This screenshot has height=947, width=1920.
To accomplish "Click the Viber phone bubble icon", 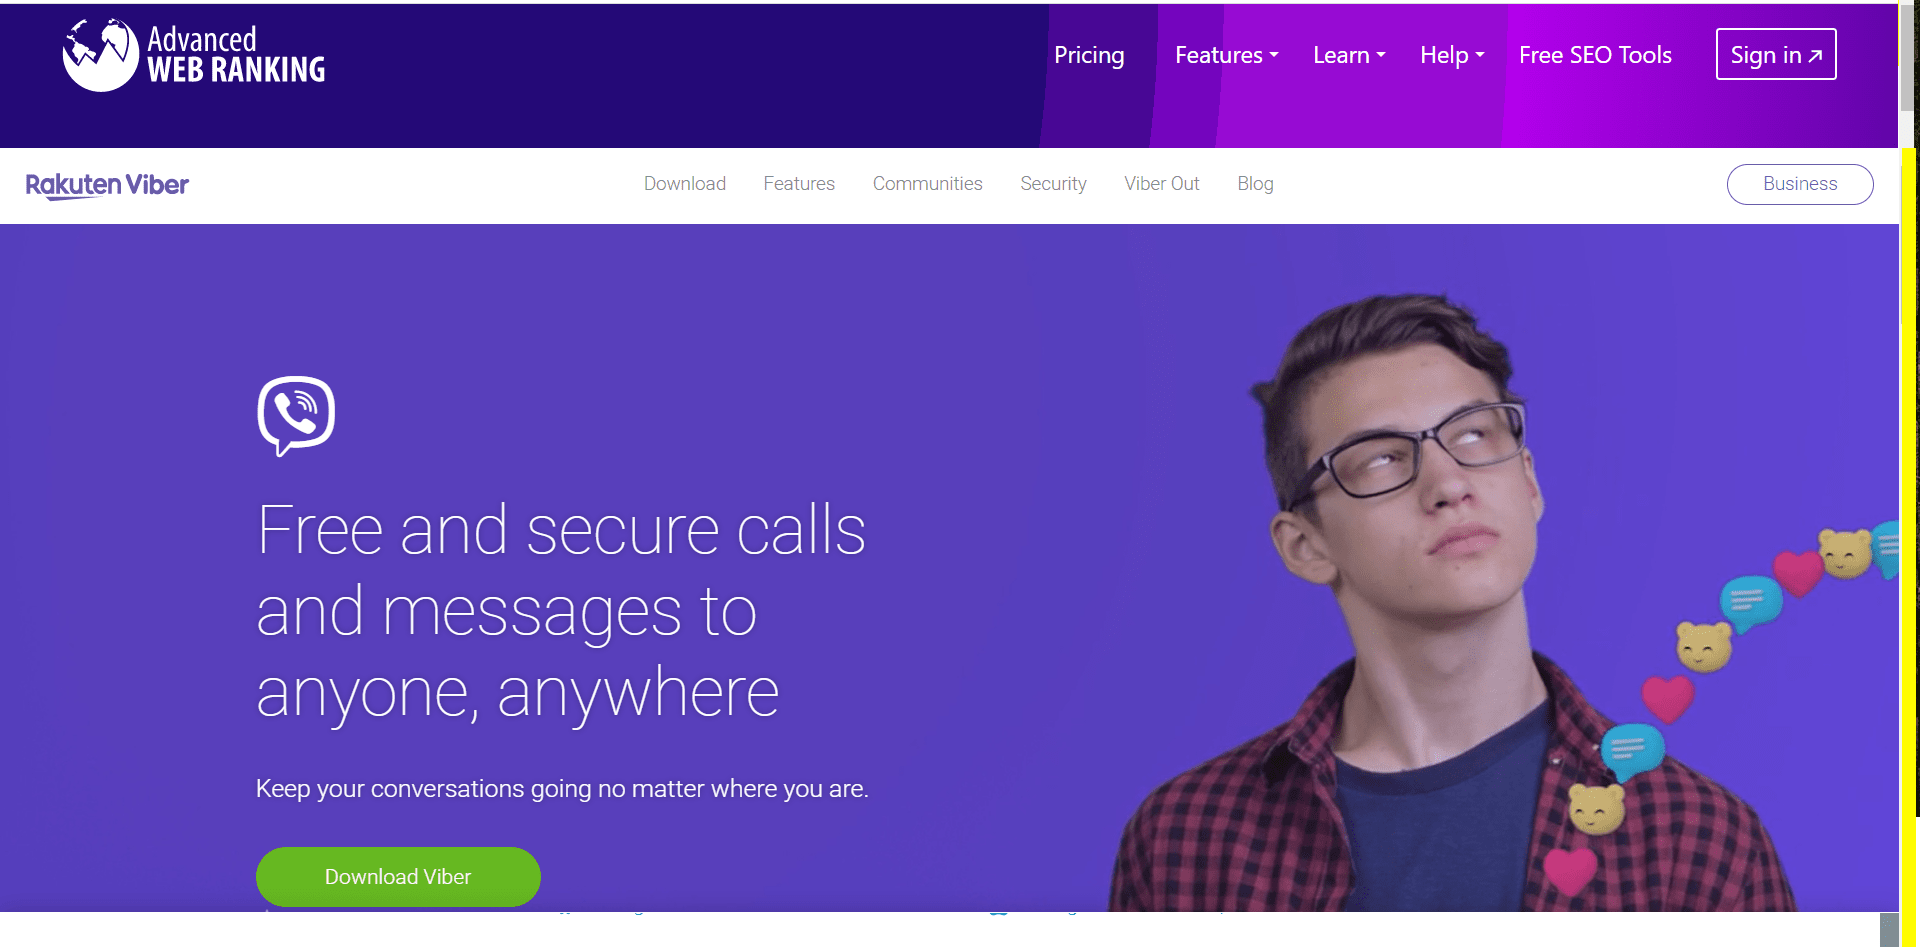I will 296,416.
